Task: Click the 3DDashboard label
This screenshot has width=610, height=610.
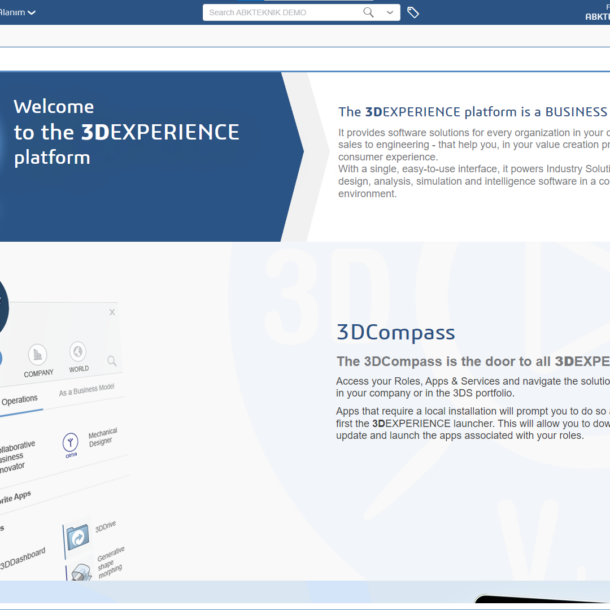Action: tap(23, 558)
